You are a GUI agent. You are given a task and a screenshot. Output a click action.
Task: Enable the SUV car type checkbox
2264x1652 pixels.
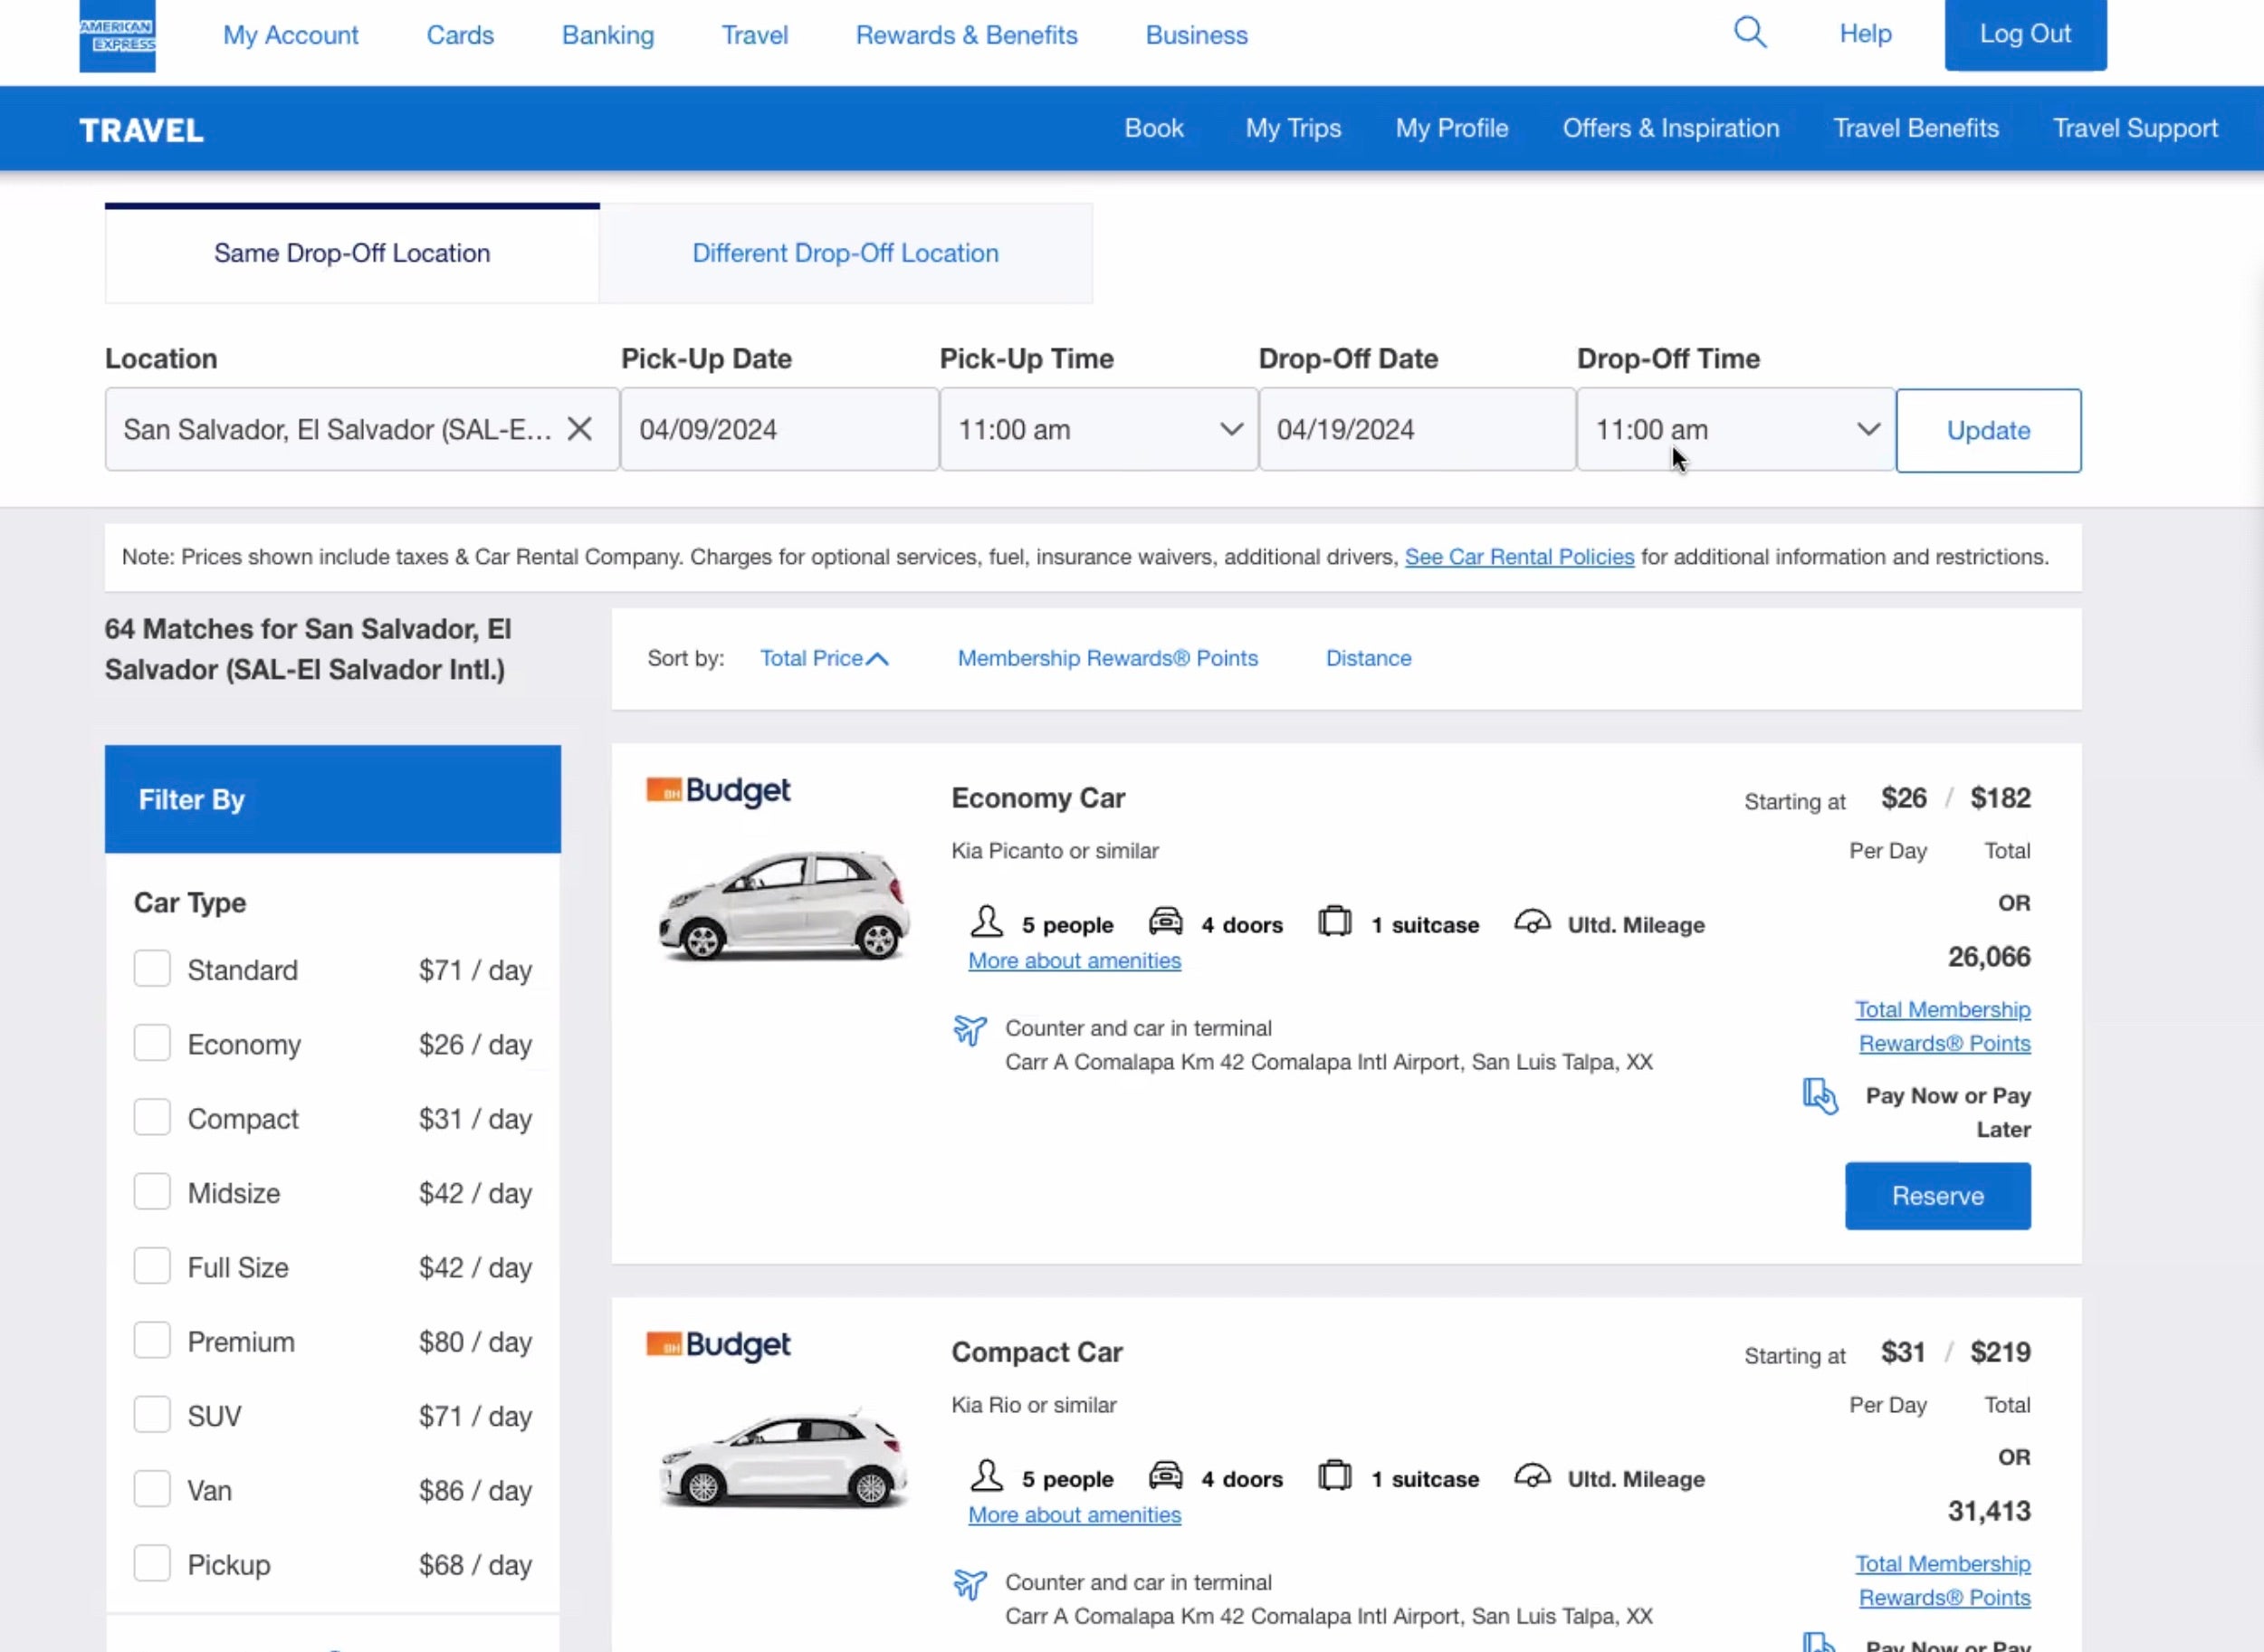tap(152, 1415)
